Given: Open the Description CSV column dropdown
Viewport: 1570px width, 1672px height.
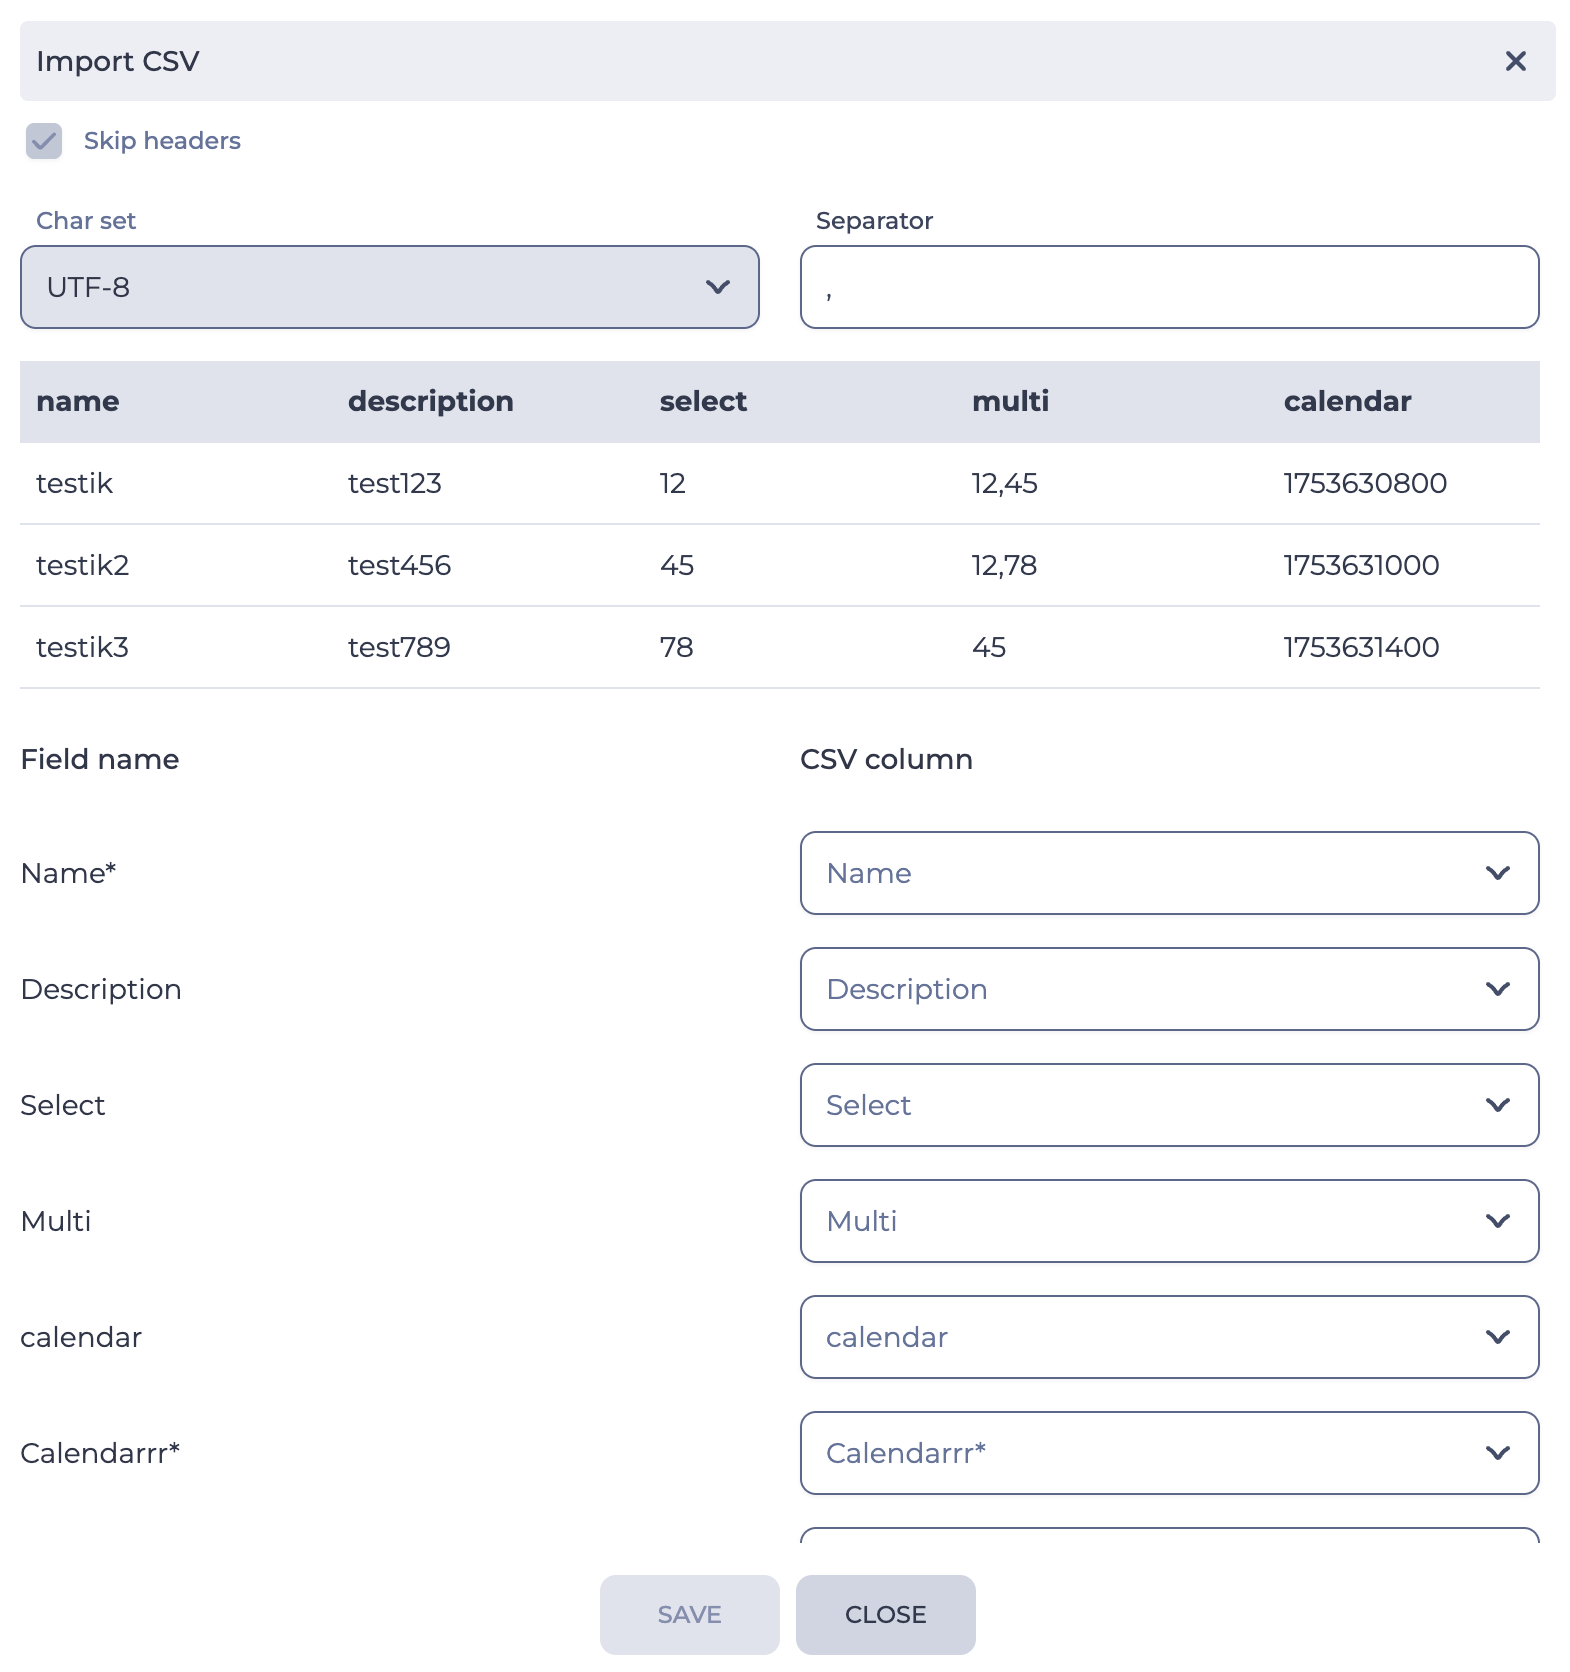Looking at the screenshot, I should point(1170,989).
